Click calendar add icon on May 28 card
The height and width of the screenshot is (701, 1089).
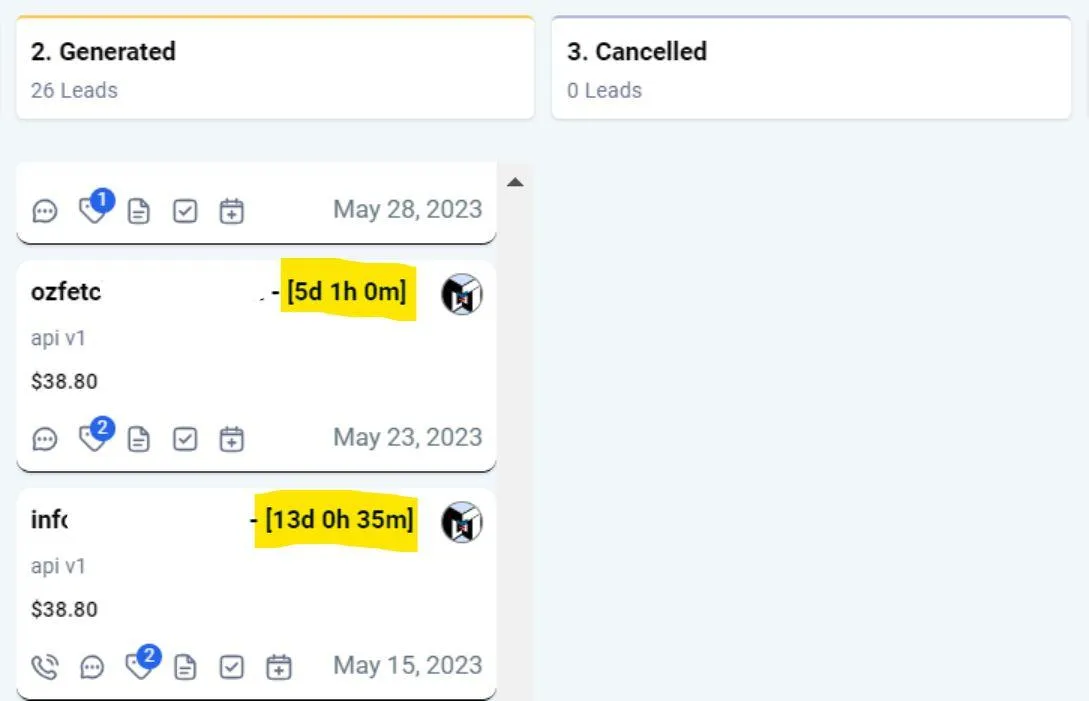click(x=231, y=211)
